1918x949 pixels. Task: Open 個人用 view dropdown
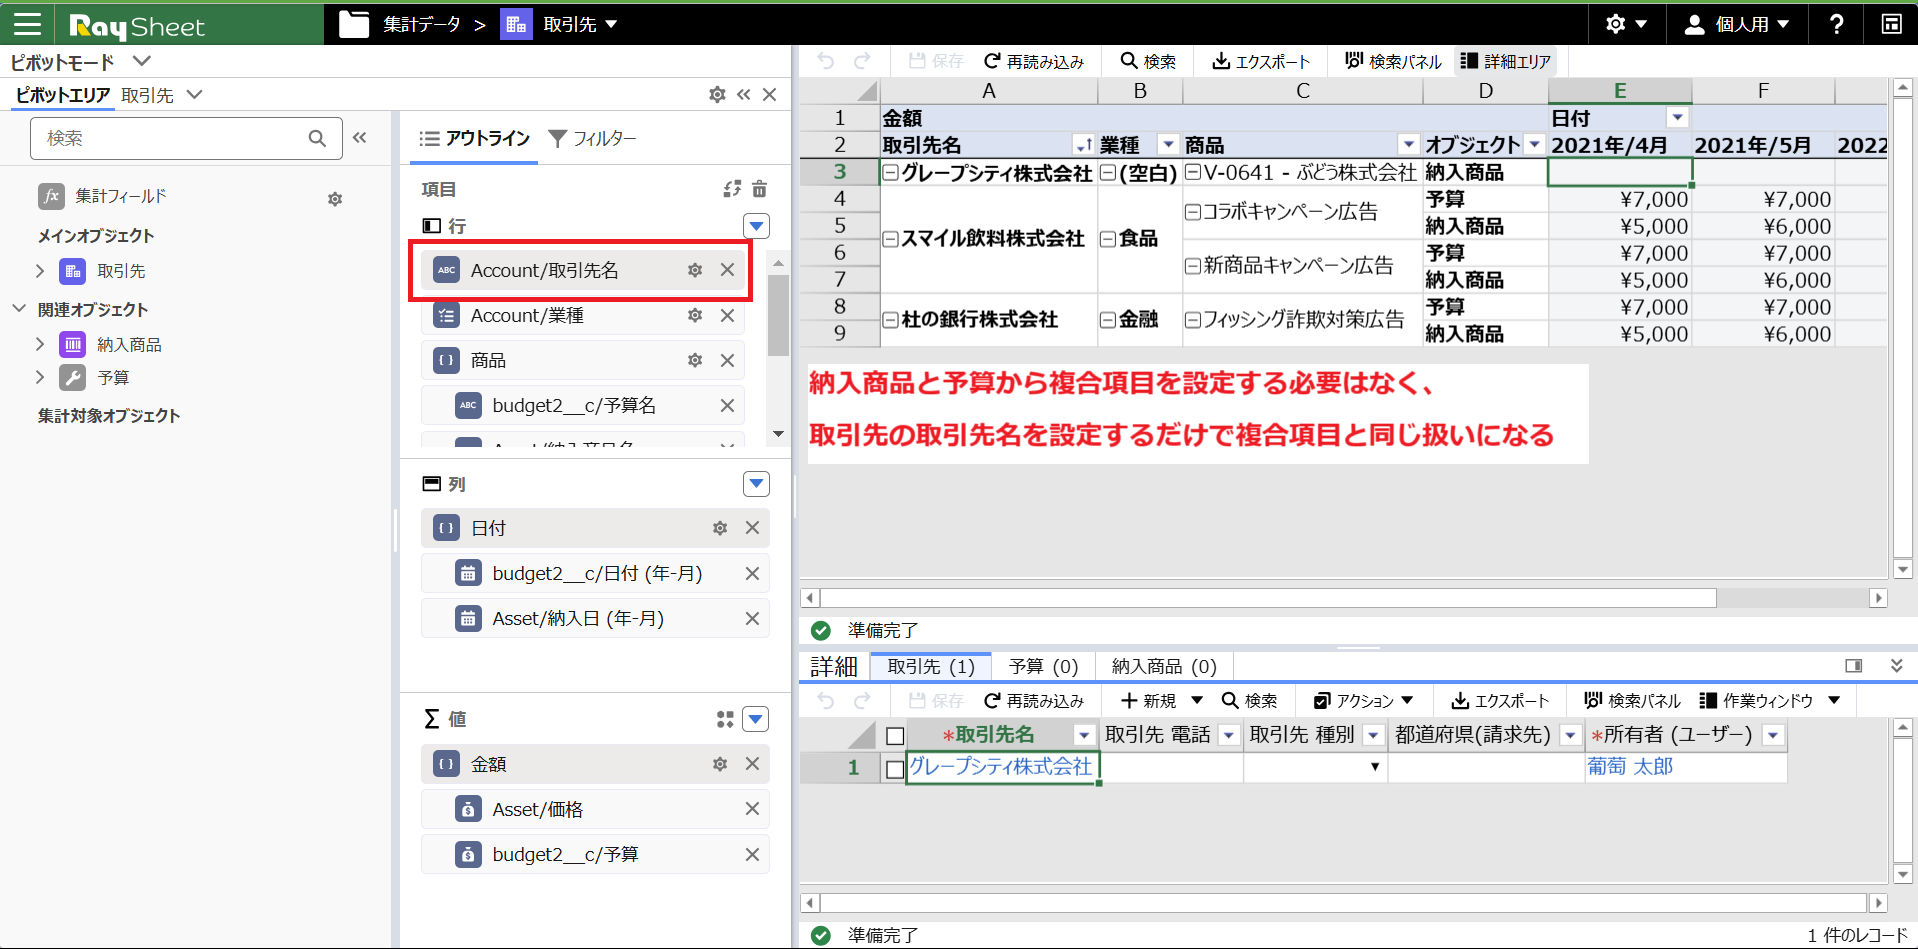(1736, 24)
